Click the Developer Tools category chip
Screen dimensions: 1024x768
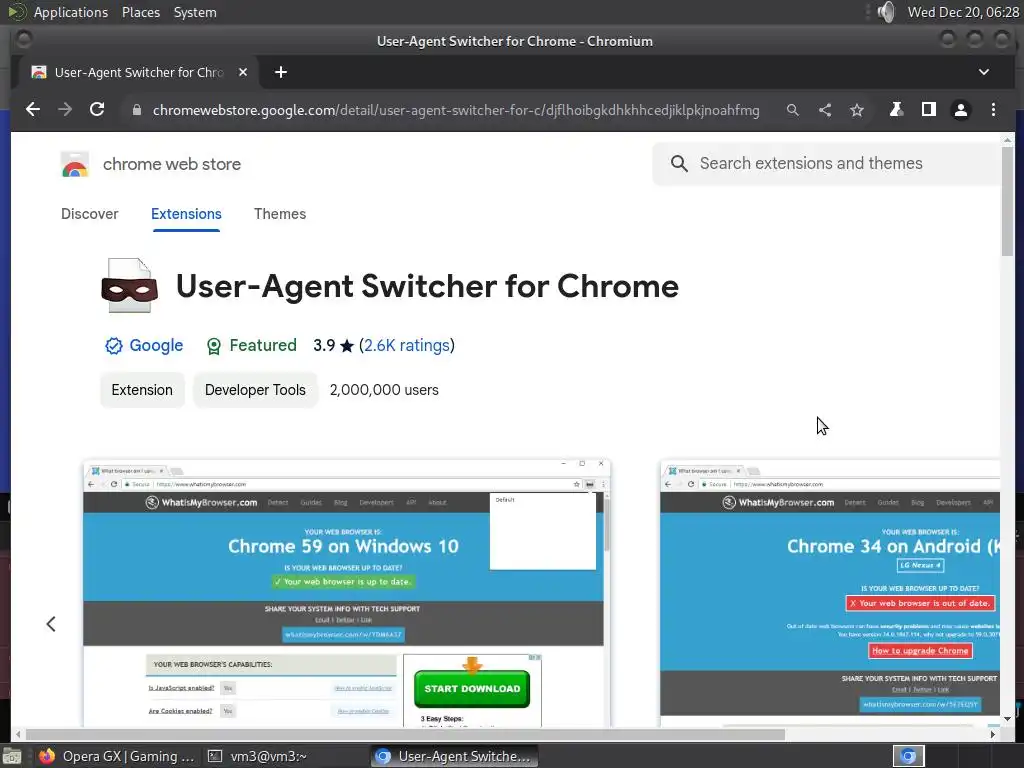coord(255,390)
